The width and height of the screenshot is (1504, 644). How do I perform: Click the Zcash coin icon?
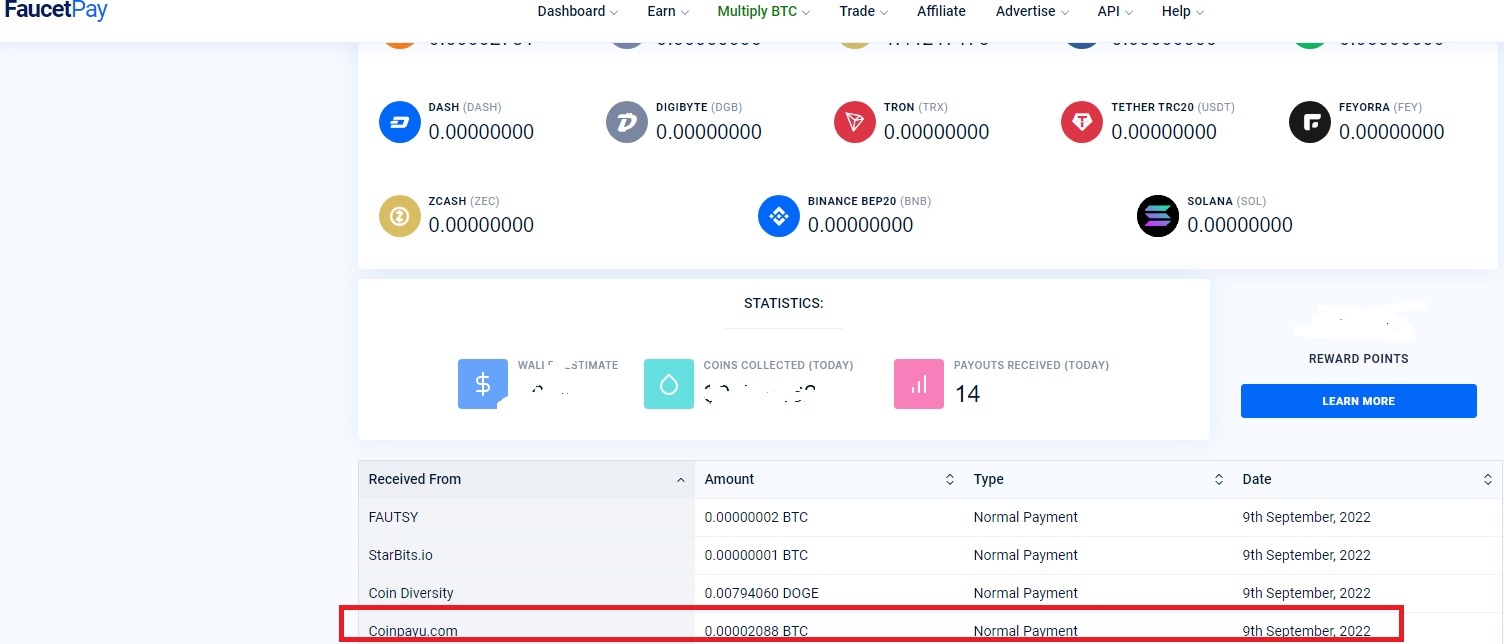click(x=400, y=216)
